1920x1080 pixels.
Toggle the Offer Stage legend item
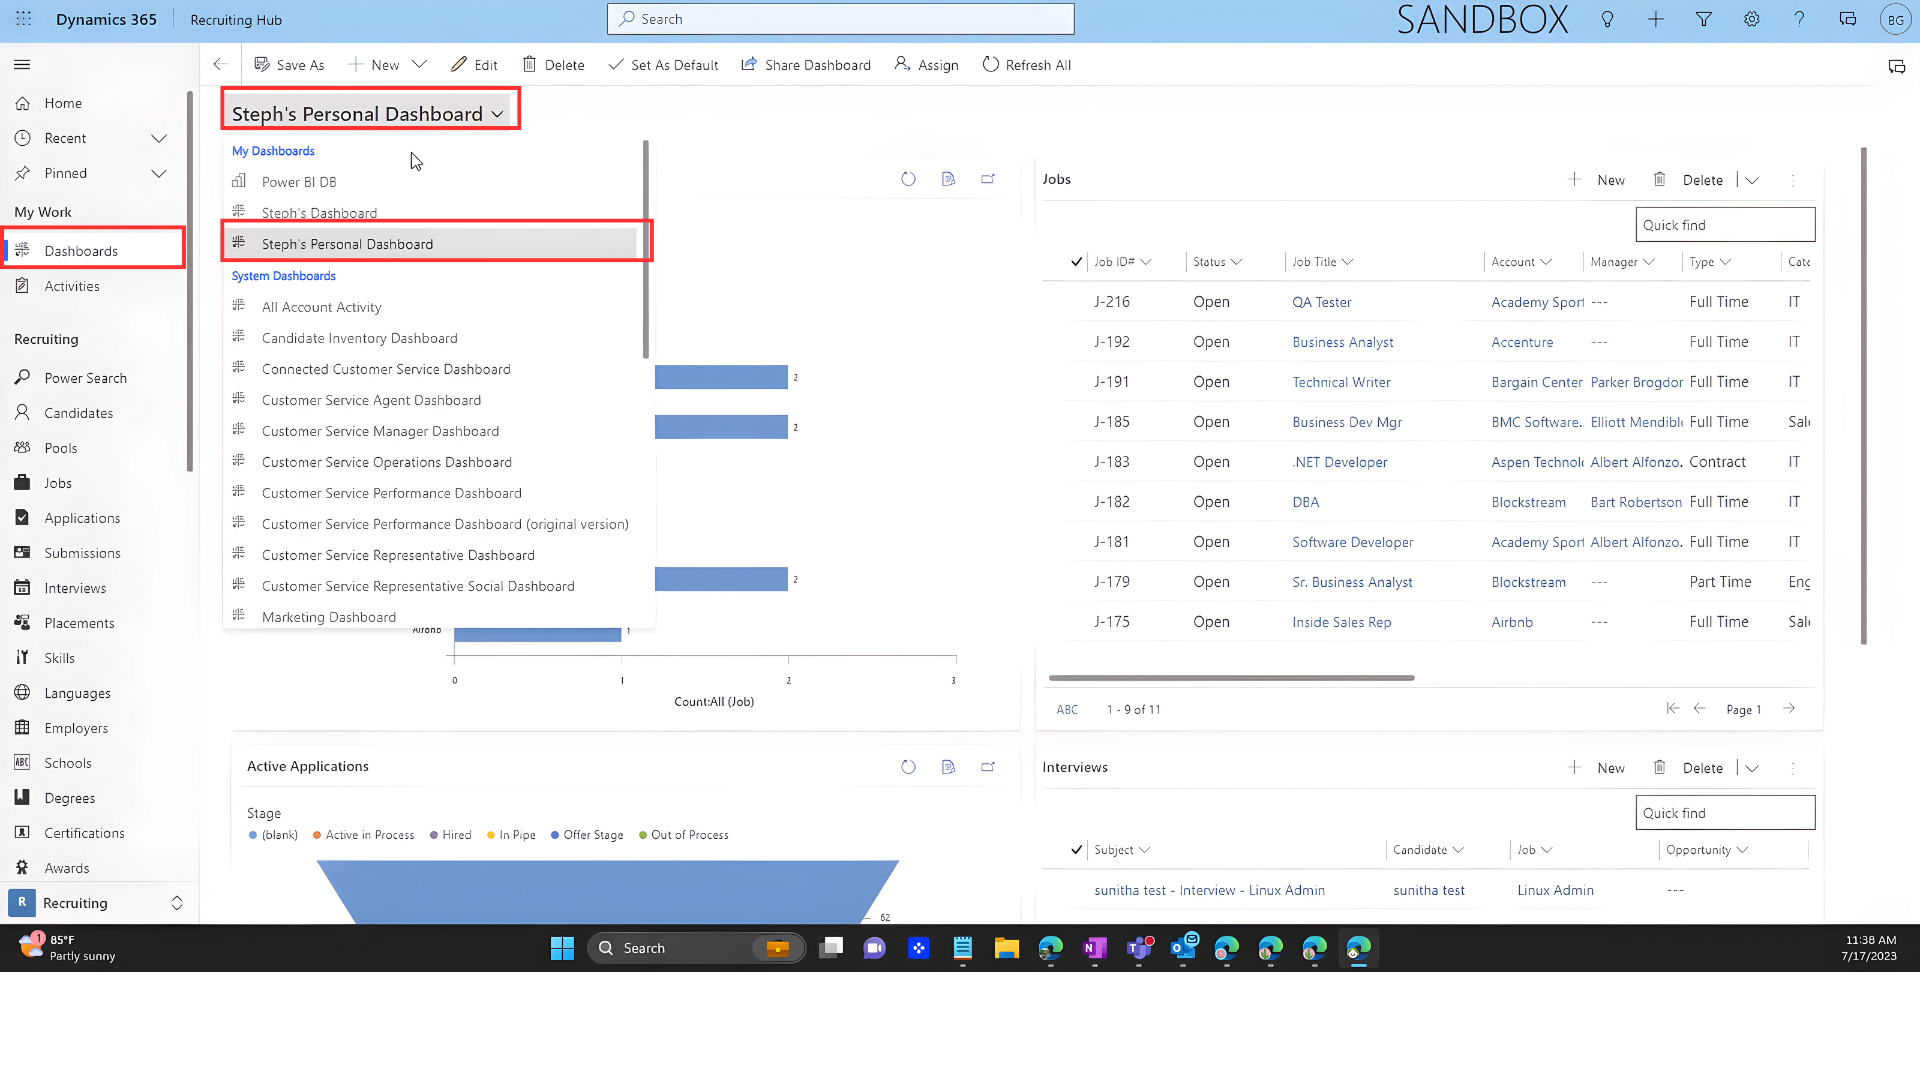(x=587, y=835)
